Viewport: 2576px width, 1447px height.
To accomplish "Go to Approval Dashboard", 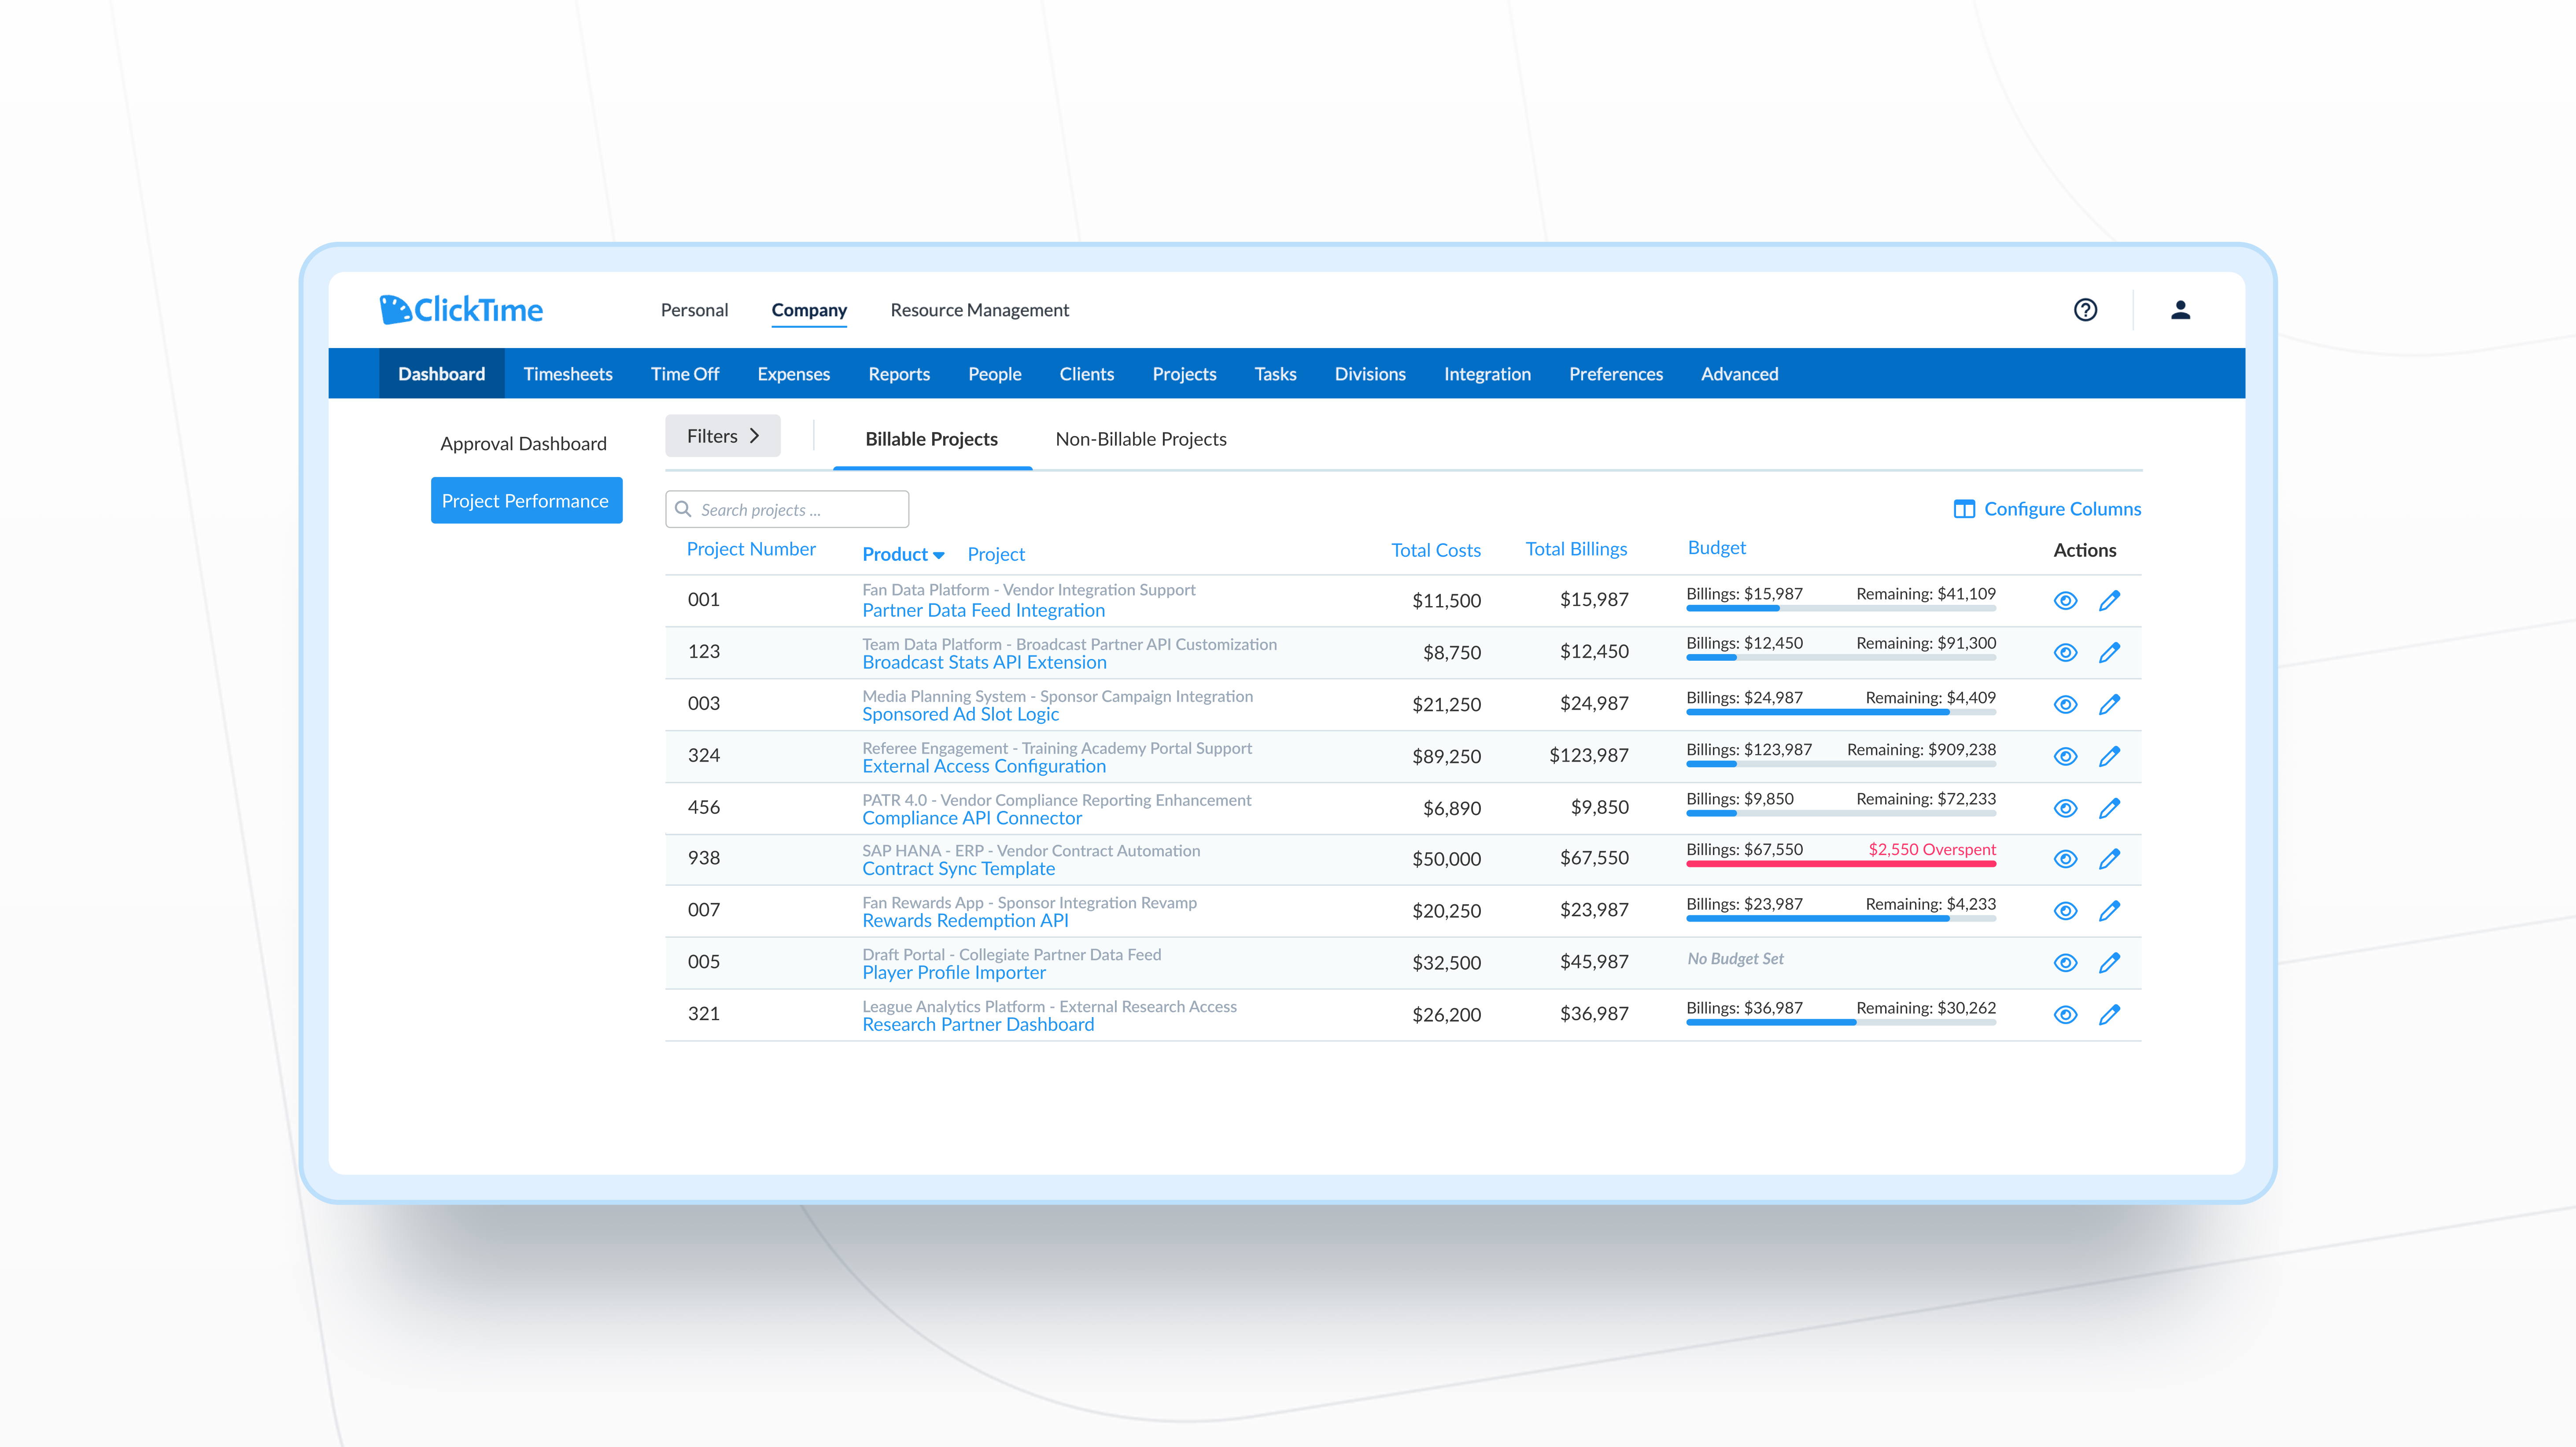I will coord(523,443).
